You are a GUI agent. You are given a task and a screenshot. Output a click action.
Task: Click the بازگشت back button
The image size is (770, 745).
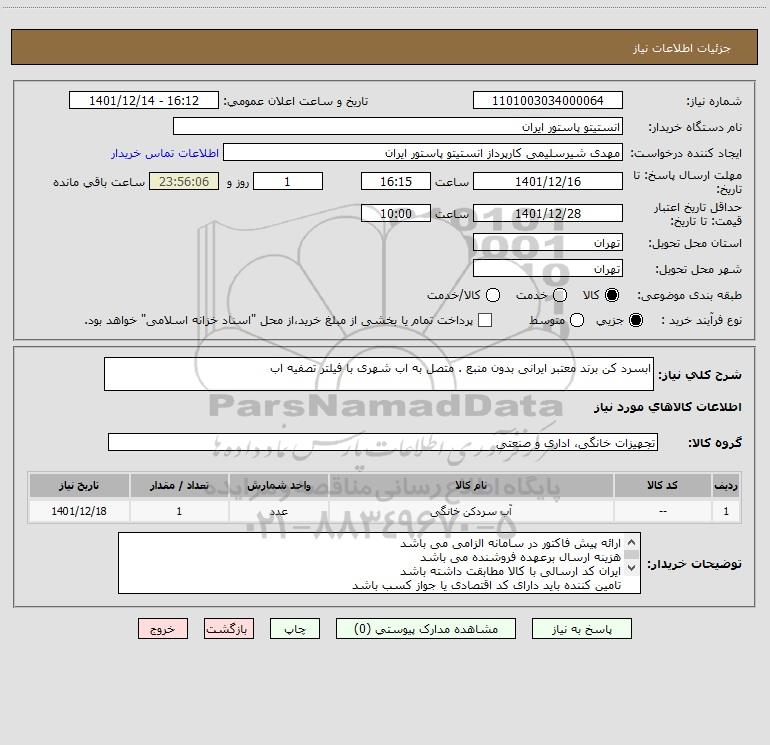[x=229, y=629]
